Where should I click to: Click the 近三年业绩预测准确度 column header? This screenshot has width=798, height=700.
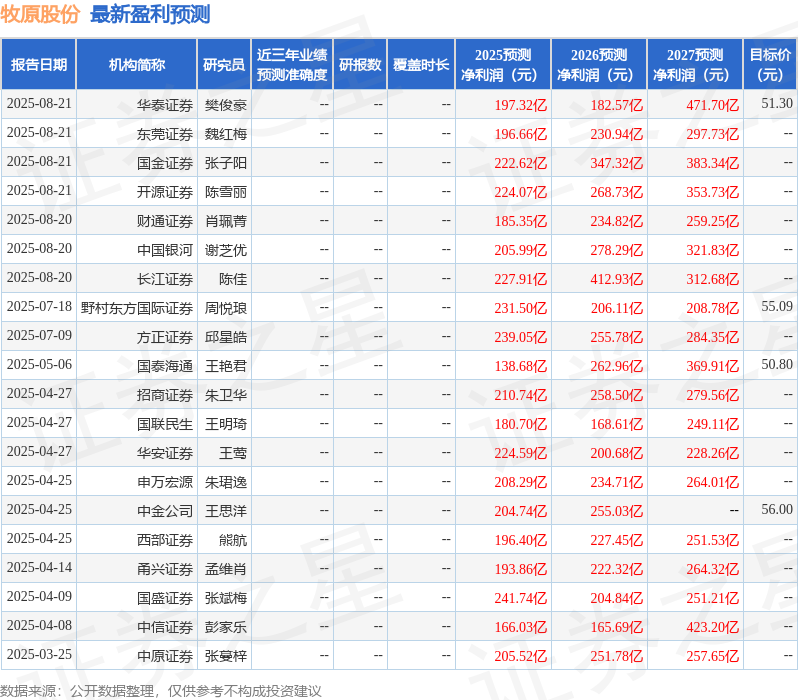tap(292, 65)
